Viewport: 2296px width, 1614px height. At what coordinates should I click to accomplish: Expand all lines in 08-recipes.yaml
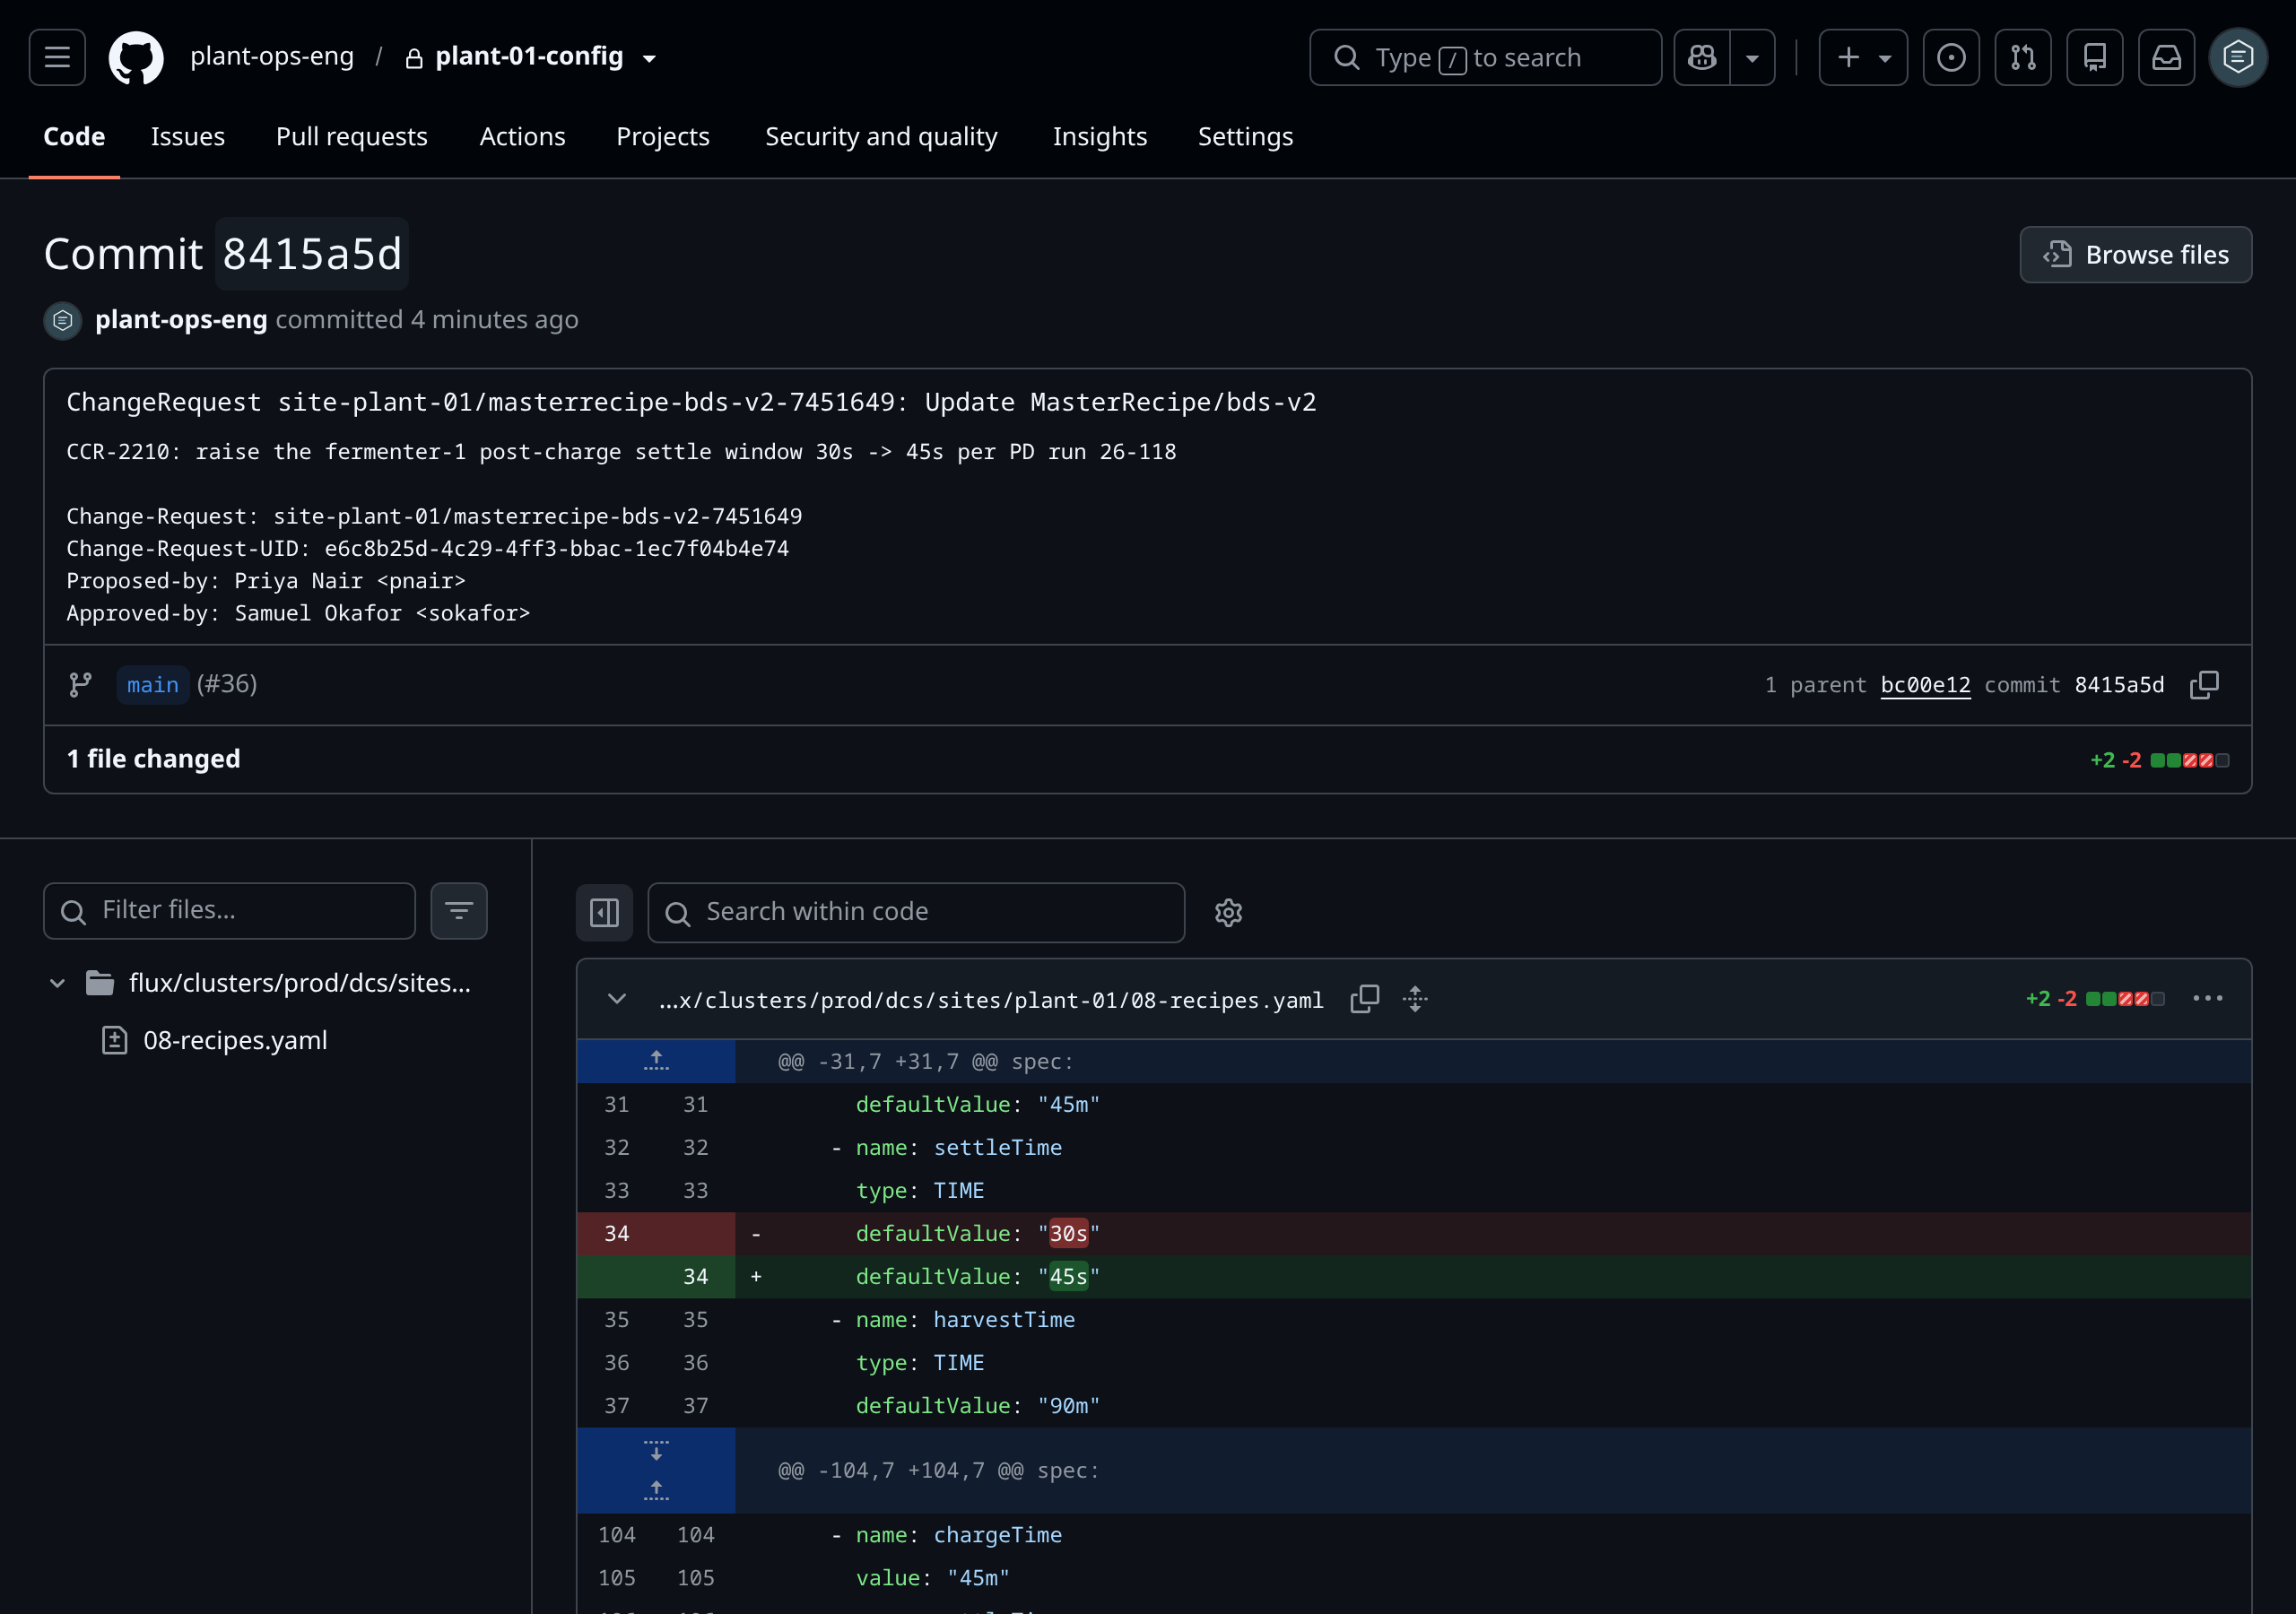pyautogui.click(x=1414, y=999)
